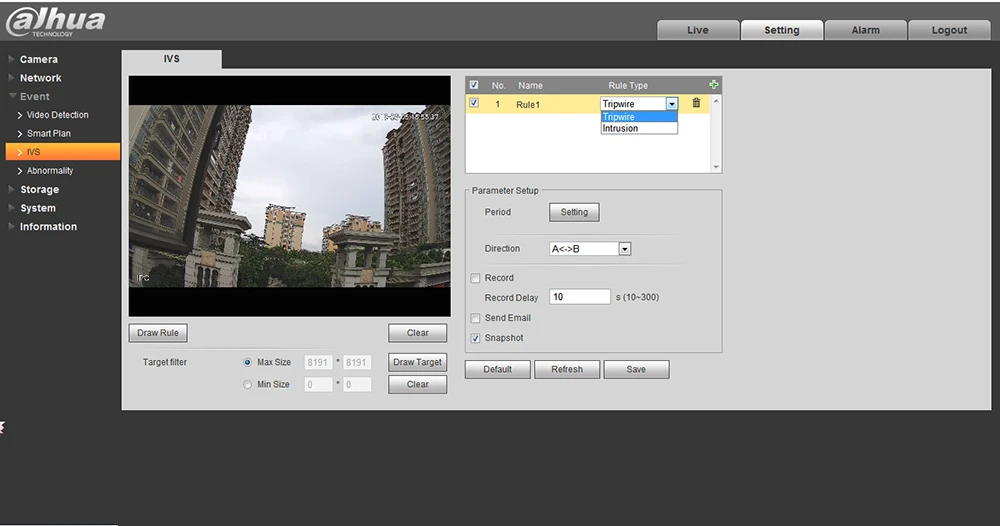Toggle the select-all rules checkbox in header

(x=474, y=85)
